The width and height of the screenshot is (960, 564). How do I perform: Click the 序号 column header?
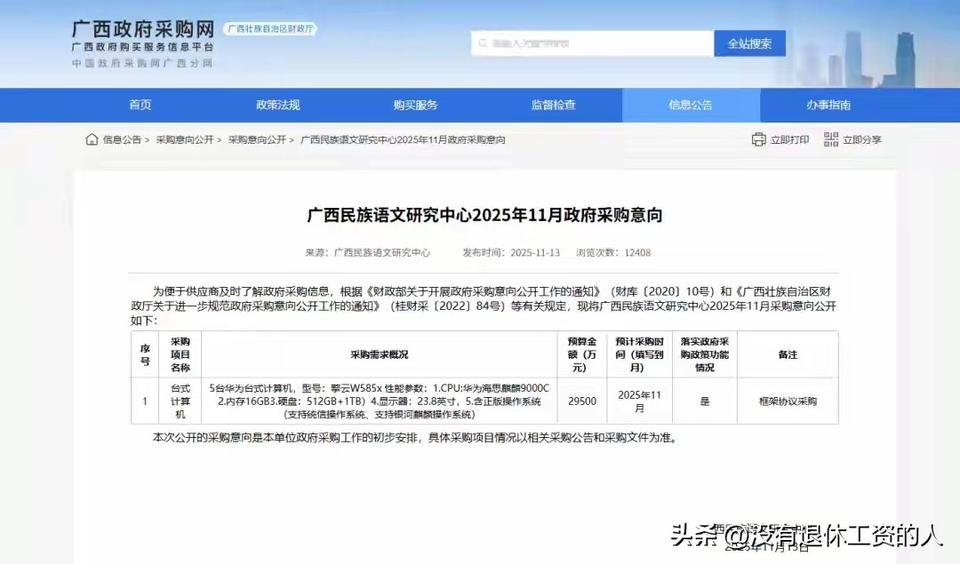click(145, 355)
